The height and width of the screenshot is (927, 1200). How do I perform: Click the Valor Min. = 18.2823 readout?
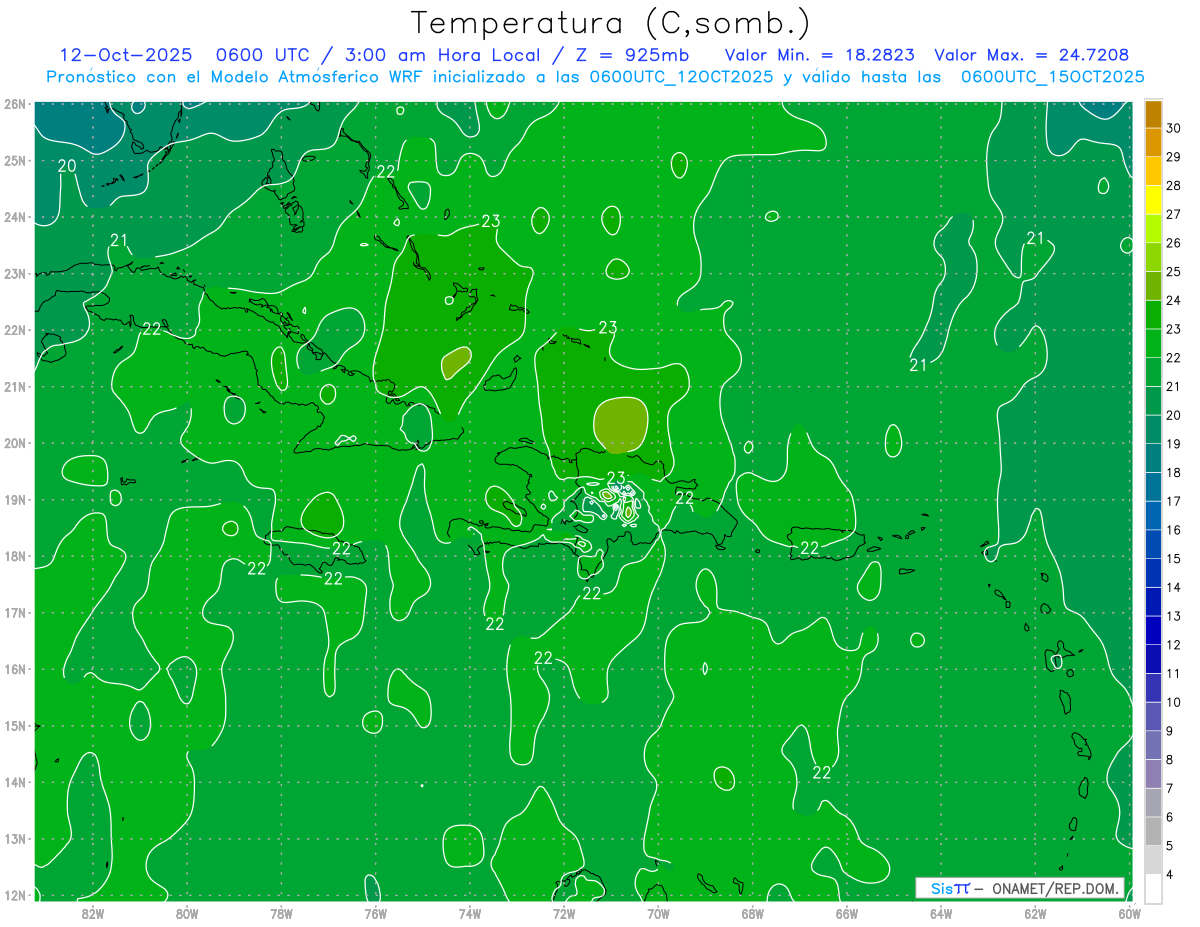click(823, 55)
